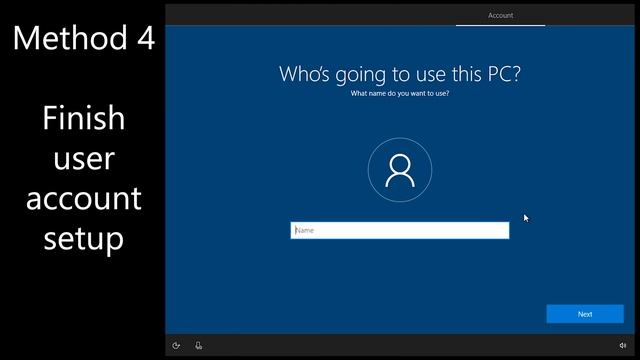Click the volume speaker icon
Screen dimensions: 640x360
point(622,346)
